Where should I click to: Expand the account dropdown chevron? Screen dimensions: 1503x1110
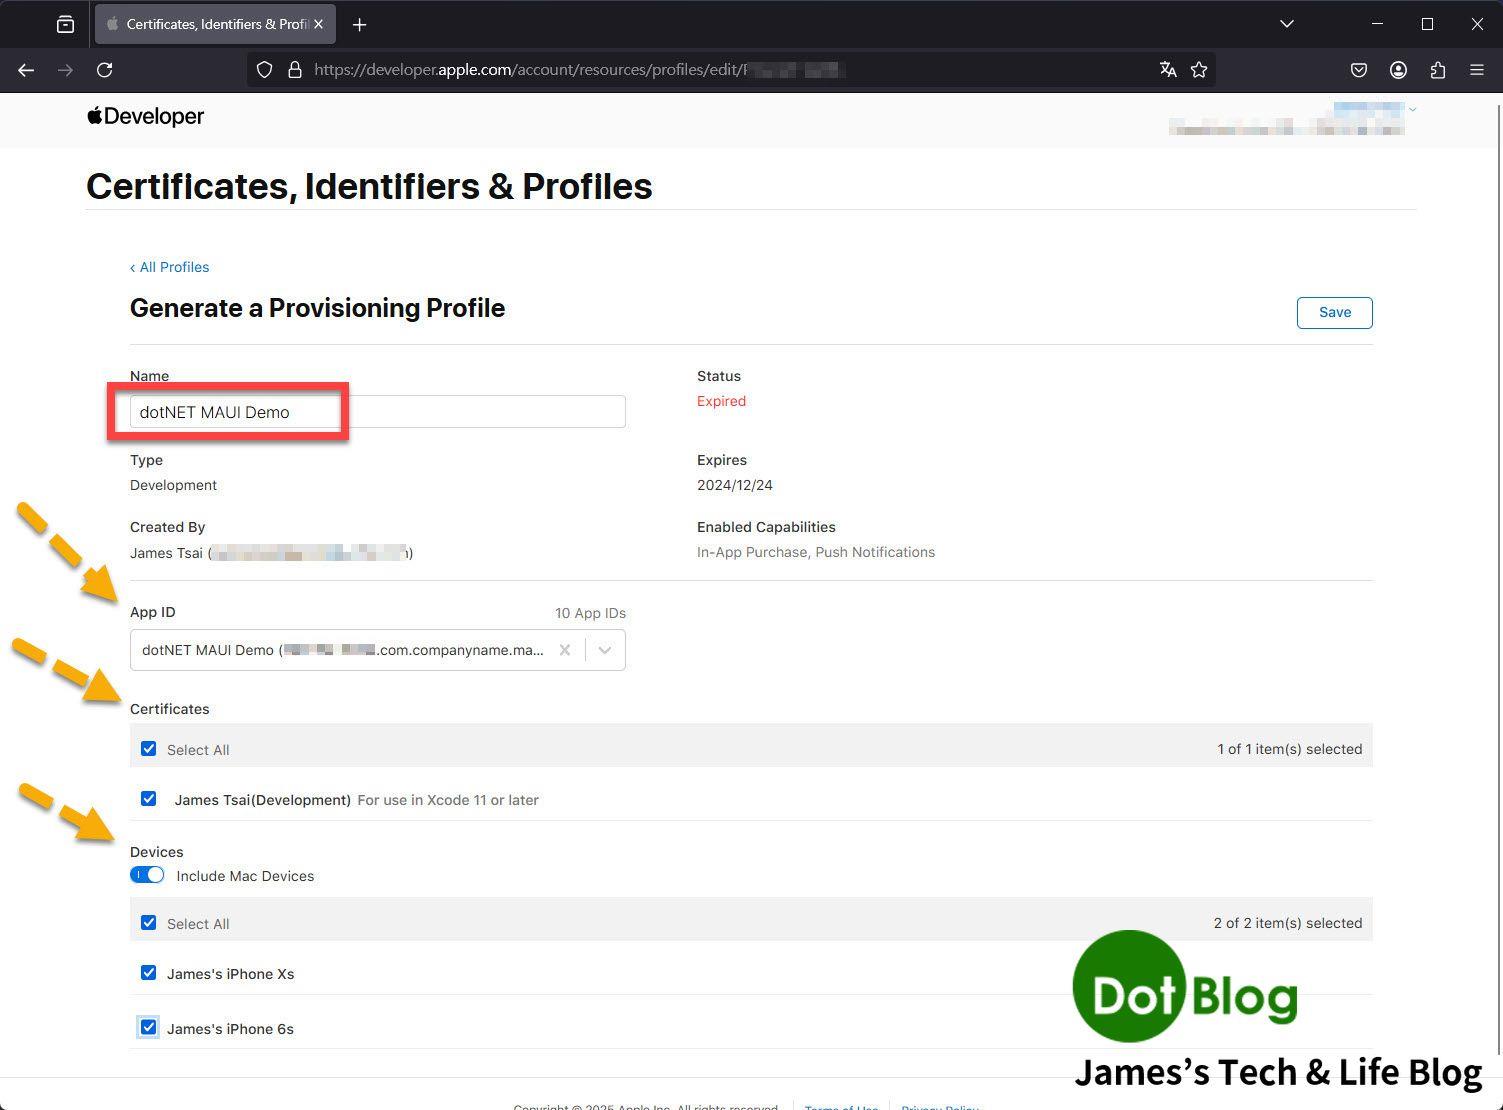tap(1412, 109)
